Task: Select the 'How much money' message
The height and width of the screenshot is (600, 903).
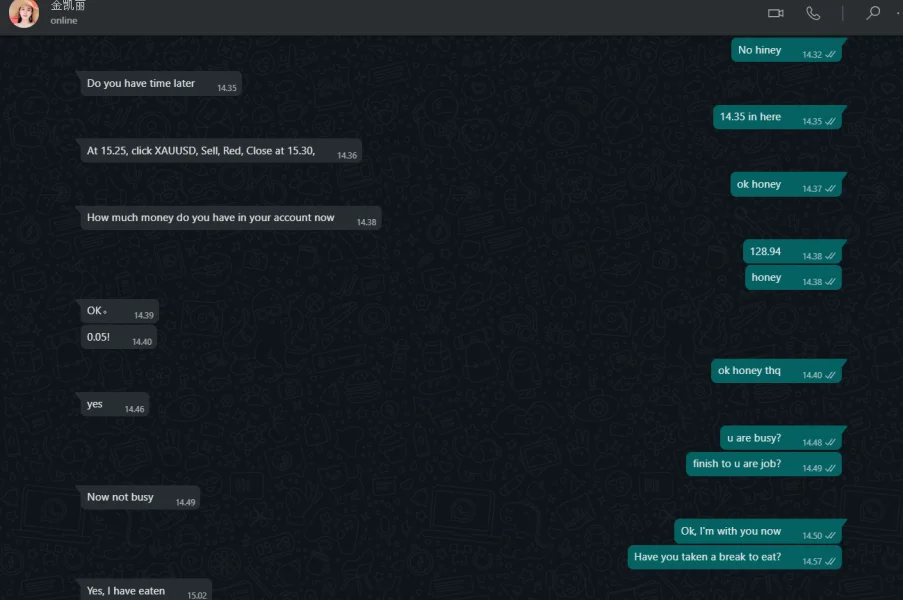Action: (x=229, y=218)
